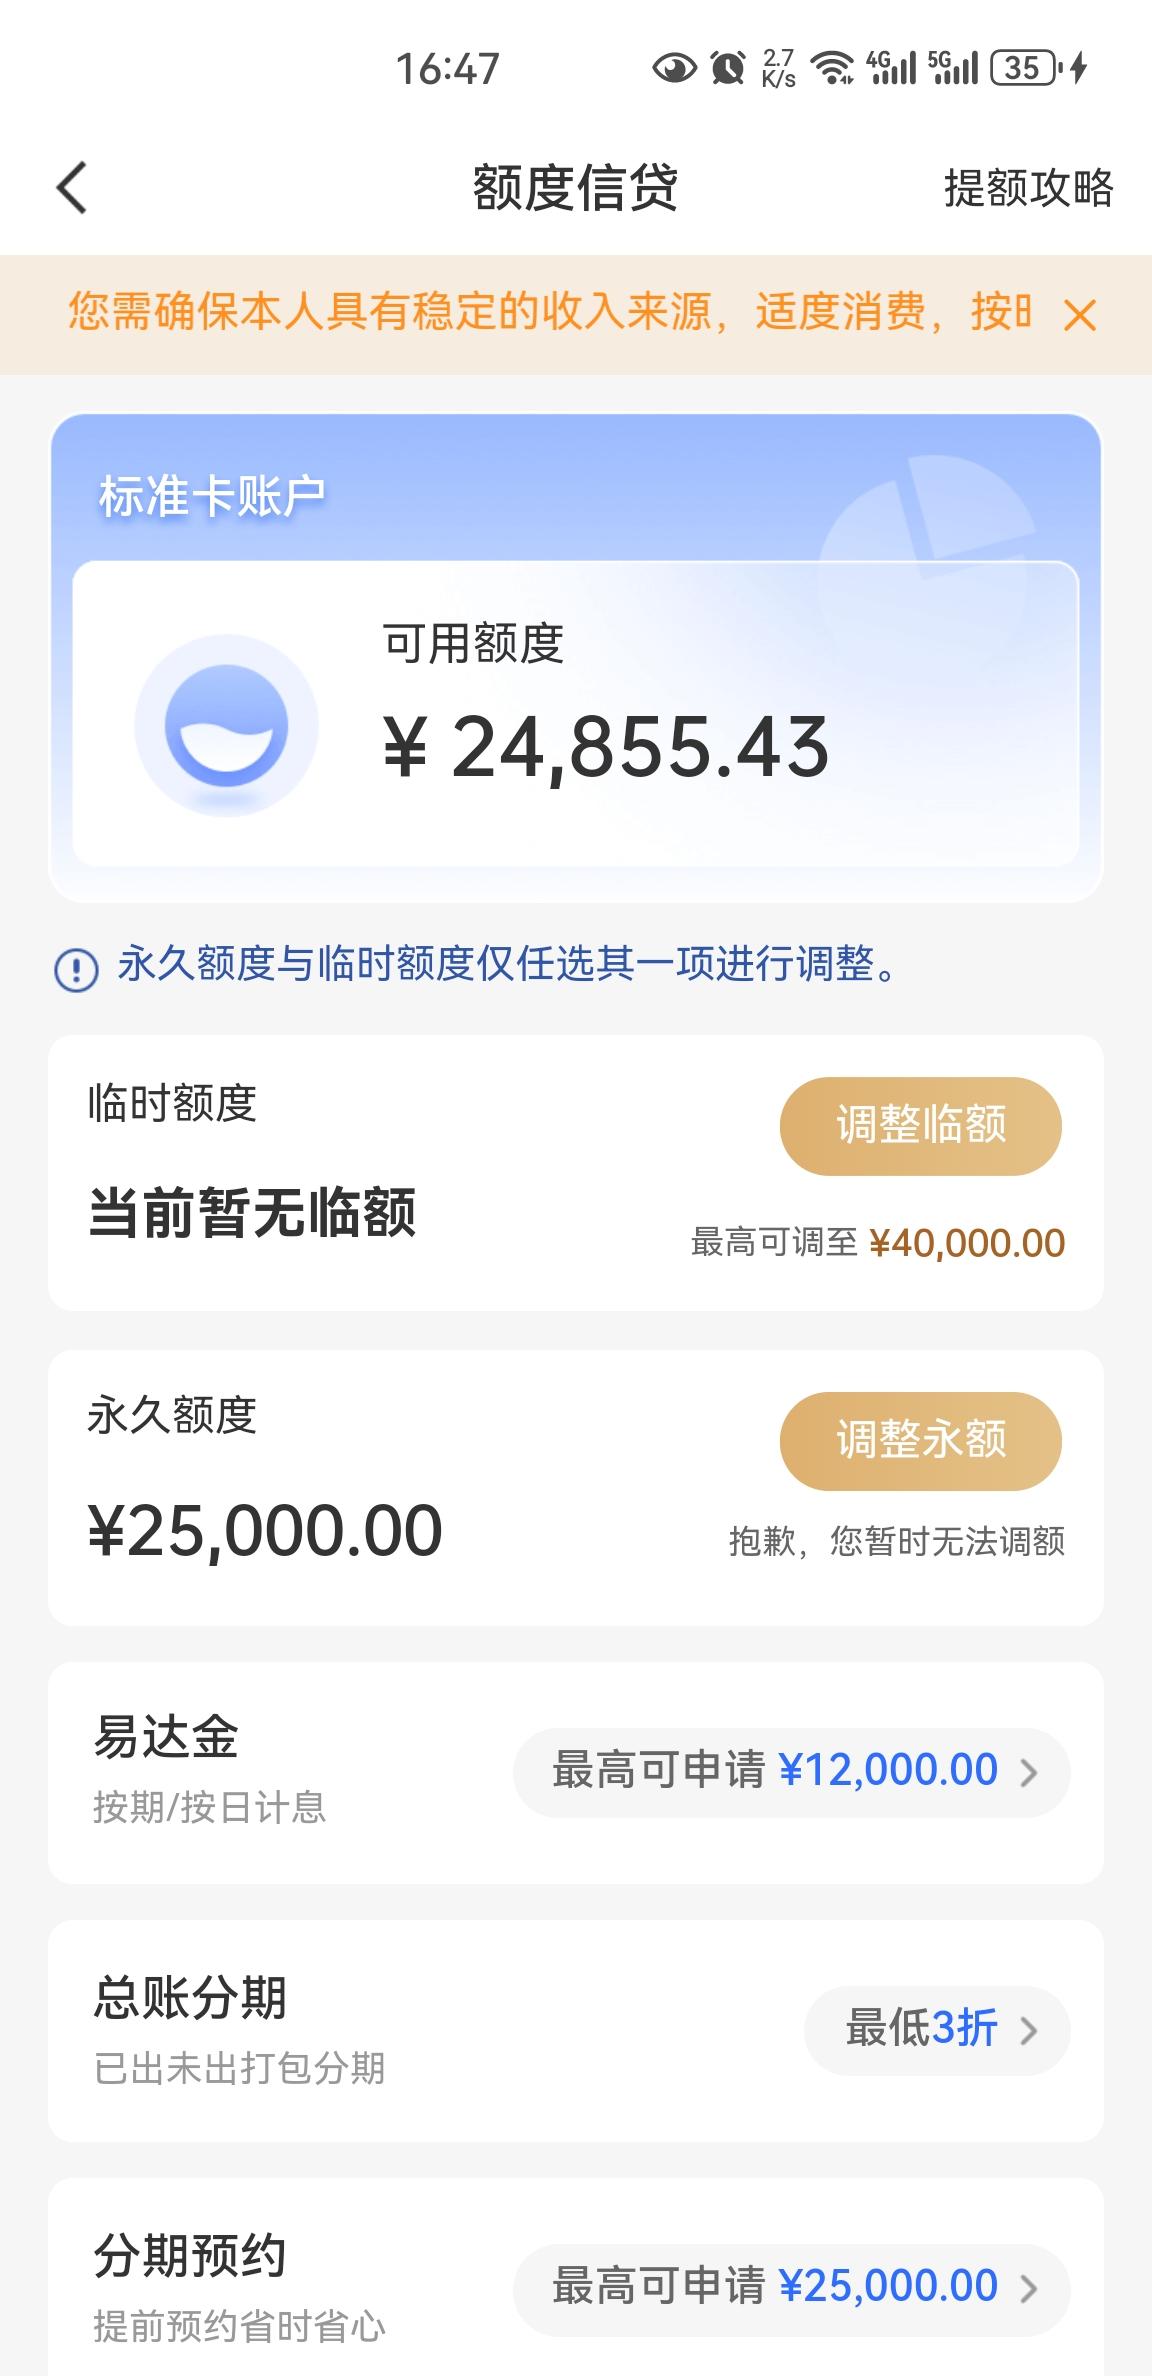Screen dimensions: 1152x2376
Task: Tap the scrolling orange notice text
Action: [x=549, y=312]
